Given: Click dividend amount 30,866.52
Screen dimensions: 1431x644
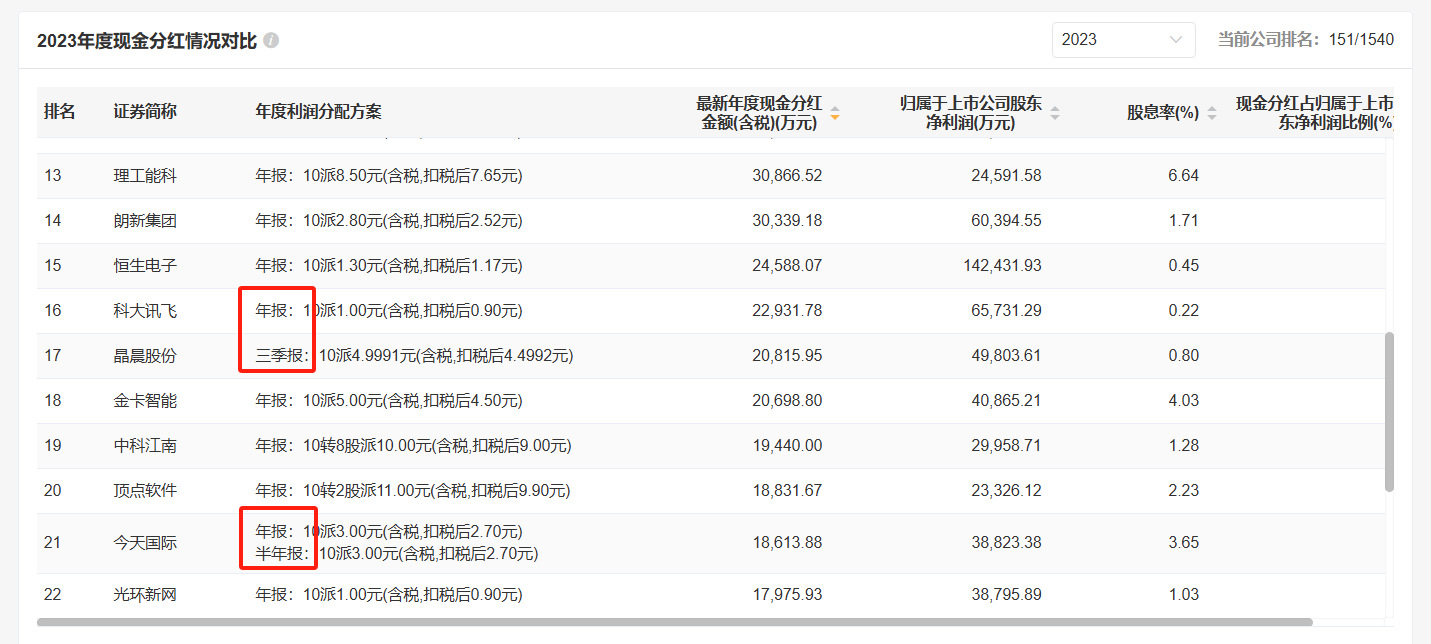Looking at the screenshot, I should [787, 176].
